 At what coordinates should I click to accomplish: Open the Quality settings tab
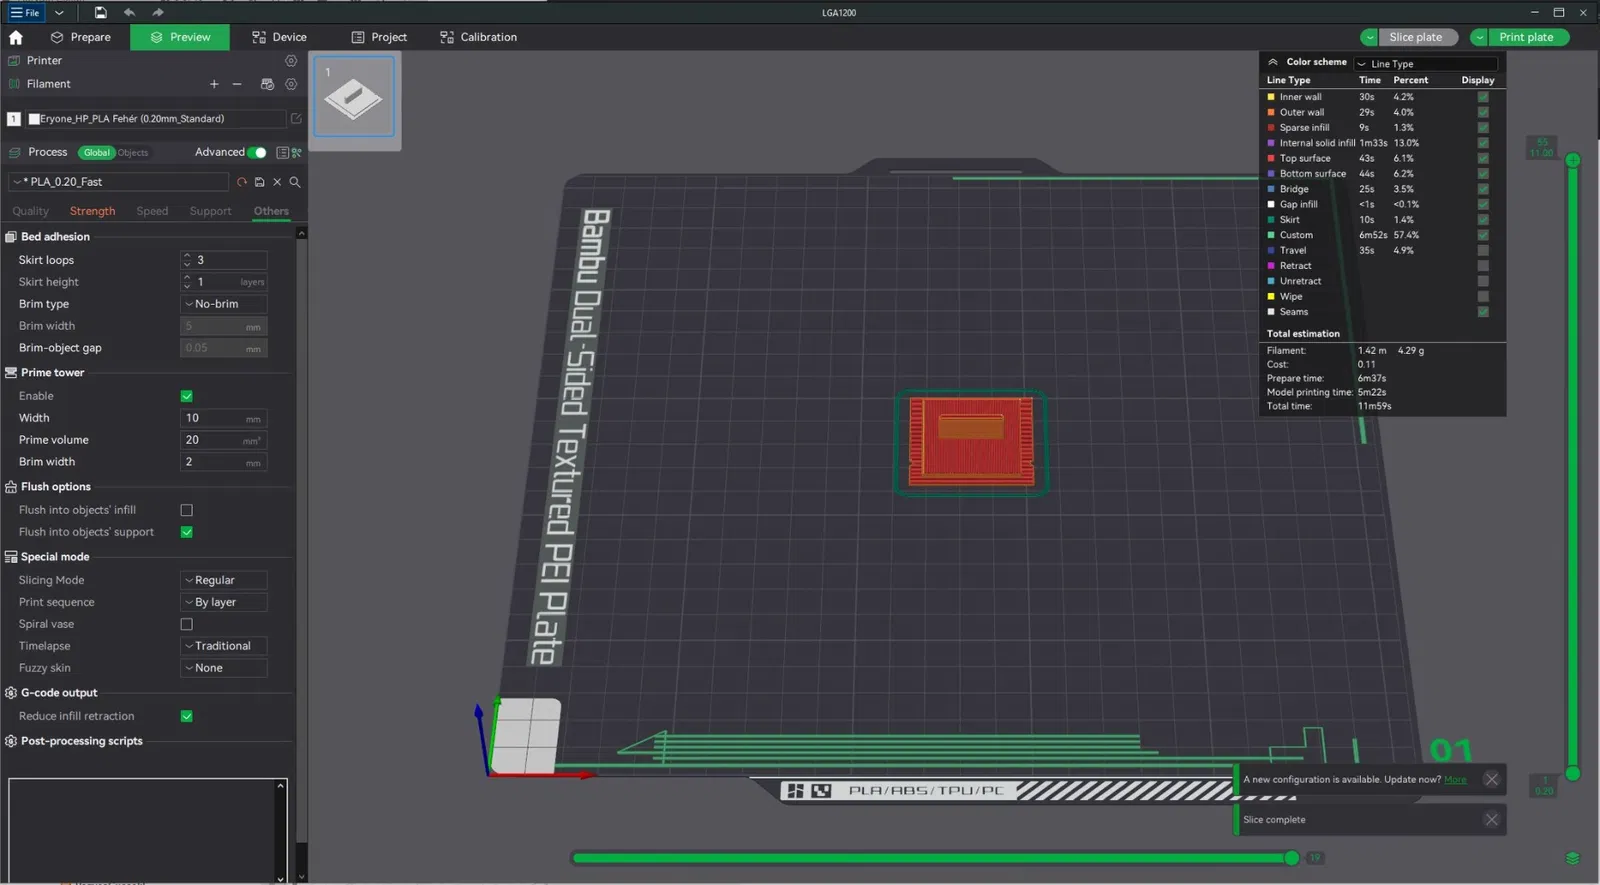point(30,211)
